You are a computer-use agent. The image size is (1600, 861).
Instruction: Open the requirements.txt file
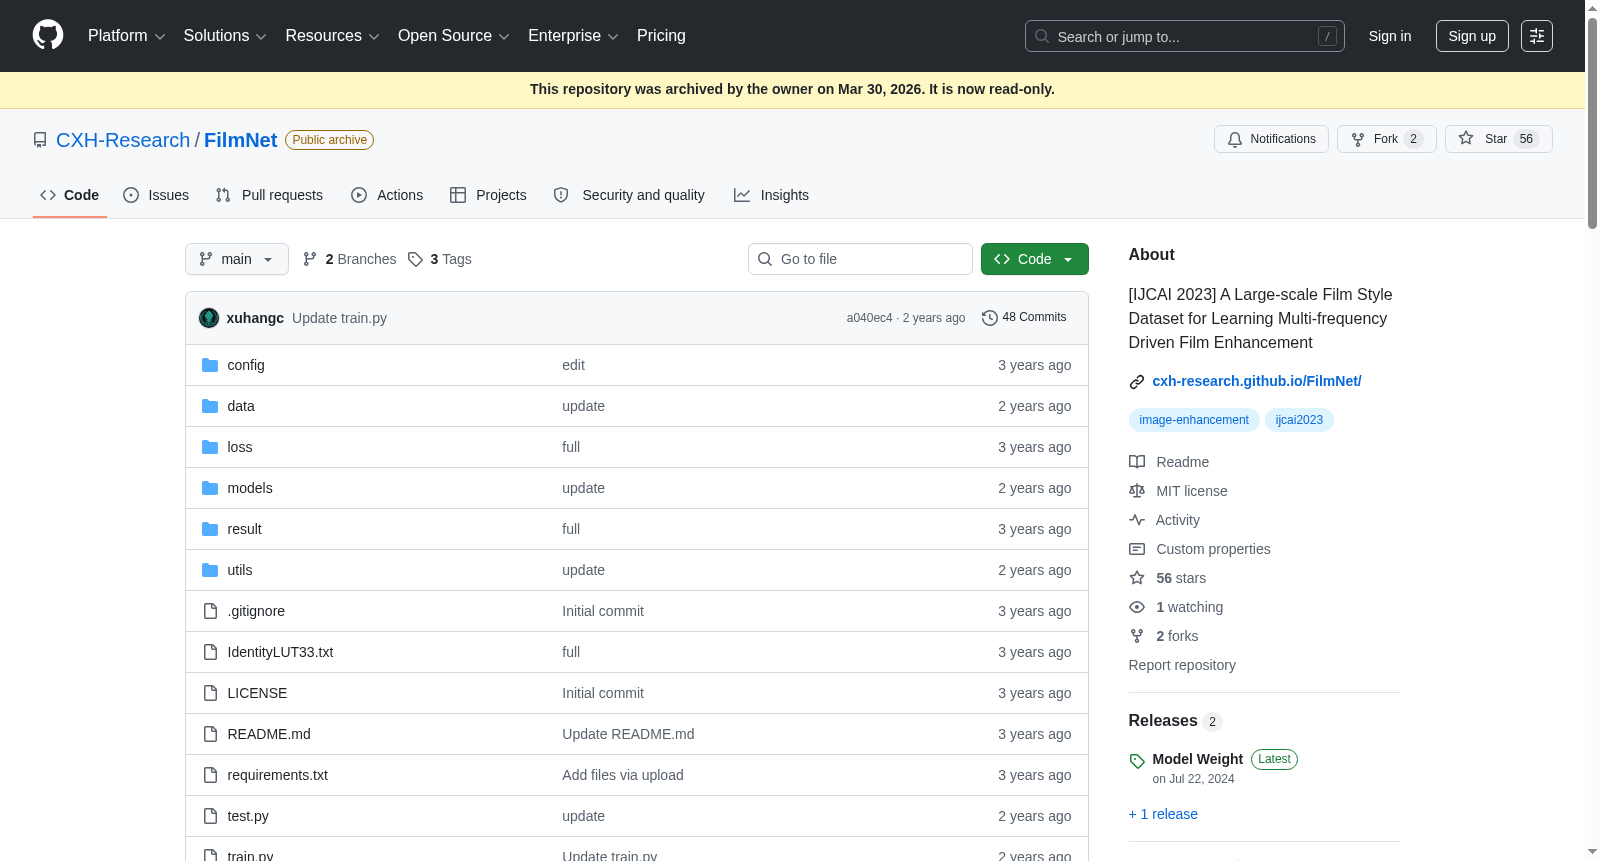tap(278, 775)
